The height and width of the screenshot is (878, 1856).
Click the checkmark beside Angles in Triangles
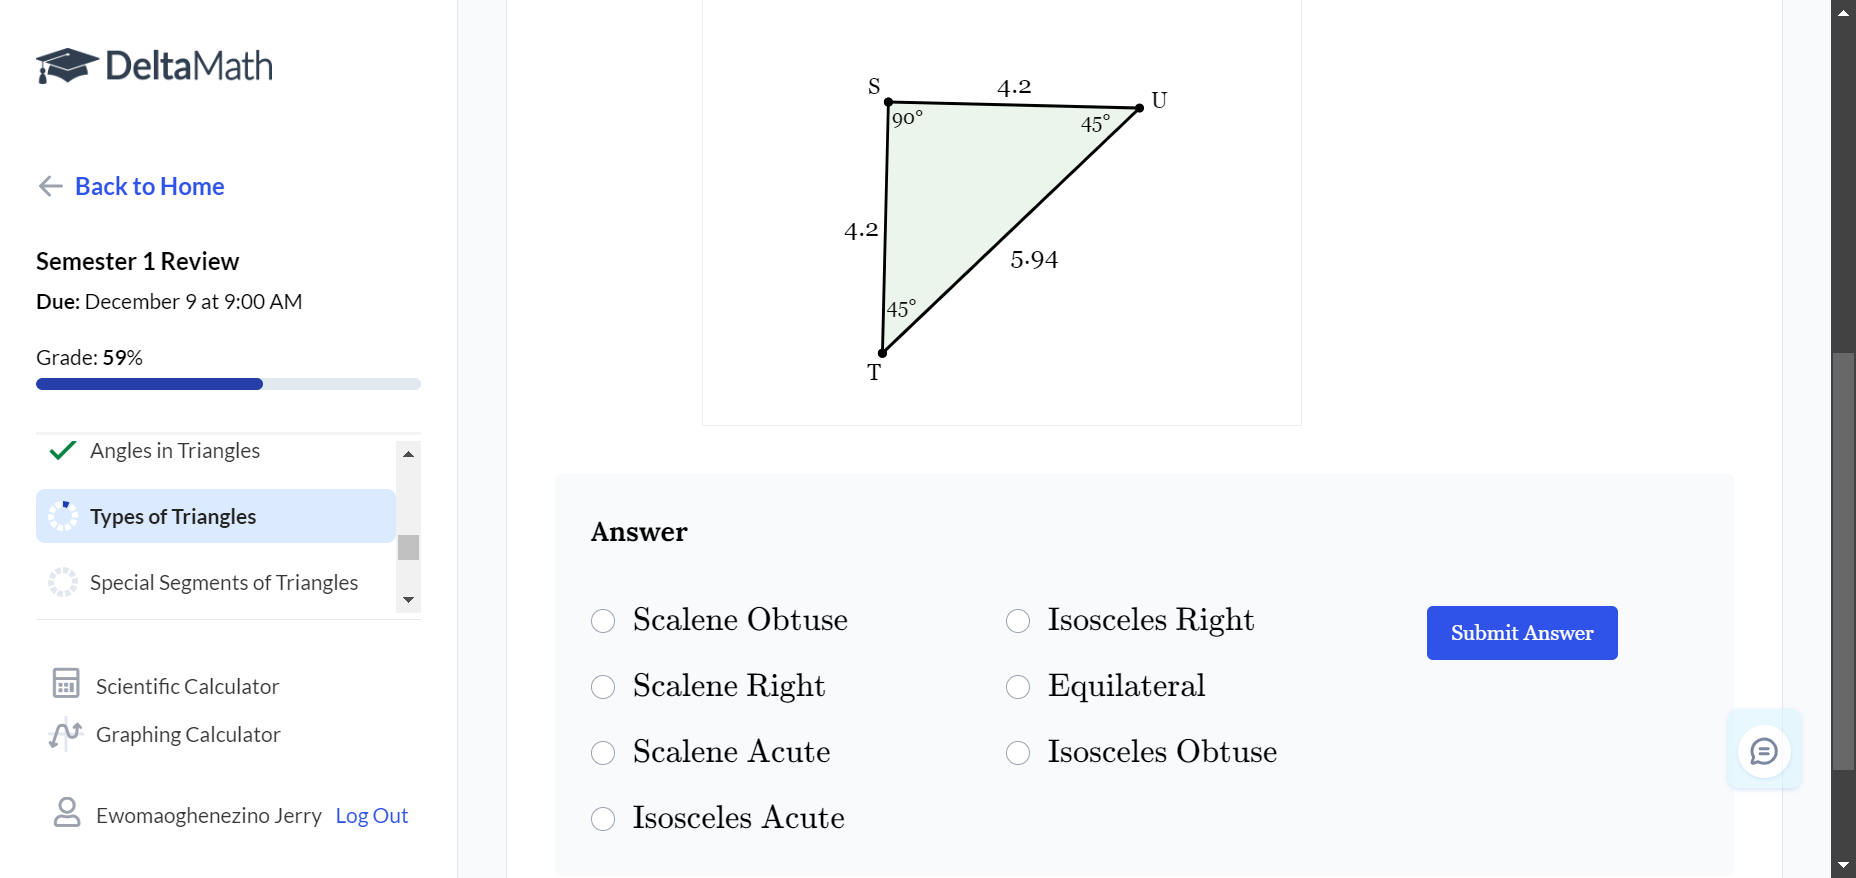click(x=61, y=450)
